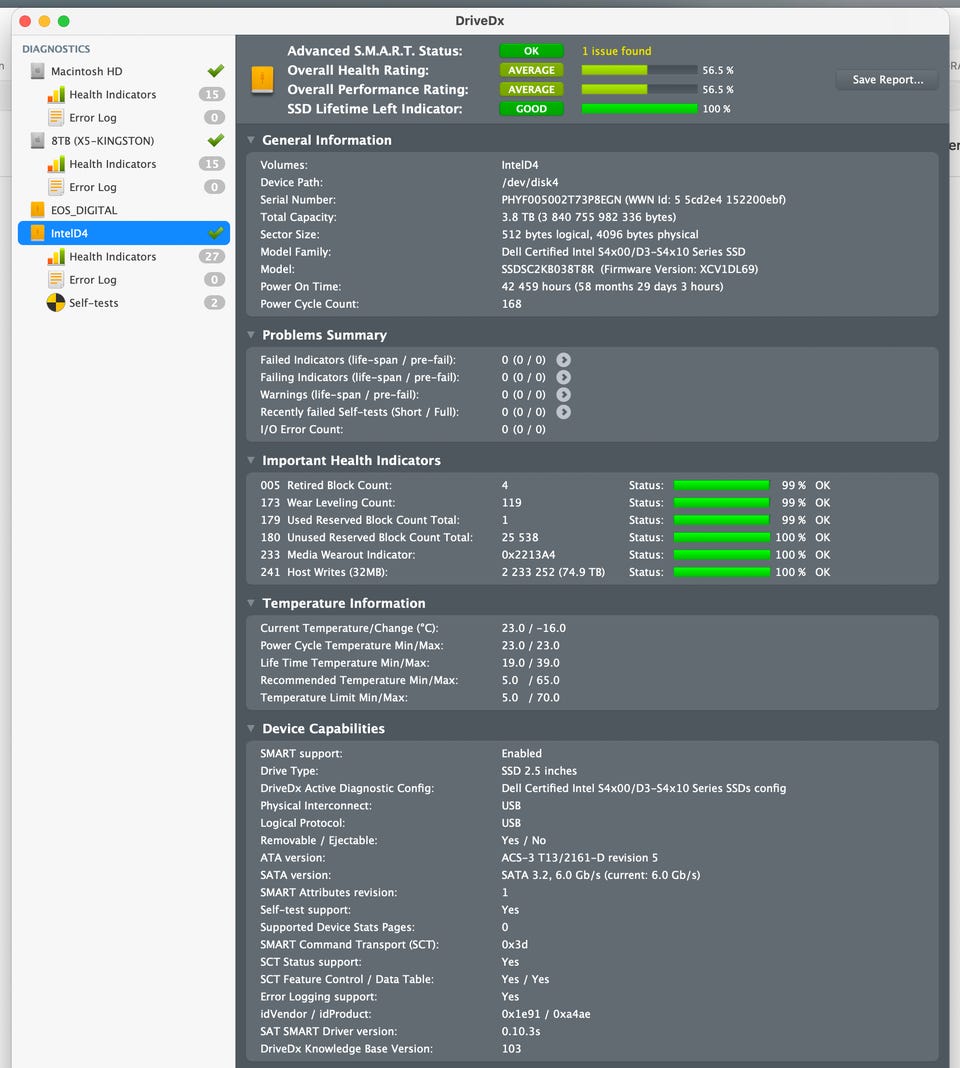Click the "/dev/disk4" device path value
Screen dimensions: 960x1068
click(x=530, y=183)
